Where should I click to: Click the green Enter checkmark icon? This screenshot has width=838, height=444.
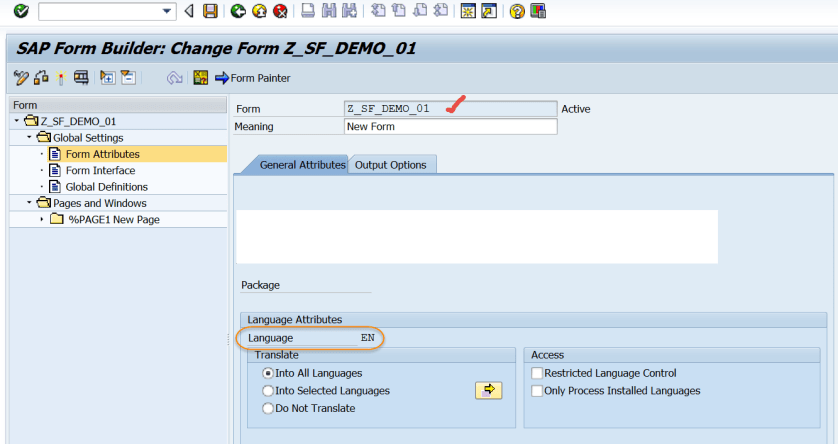click(21, 11)
